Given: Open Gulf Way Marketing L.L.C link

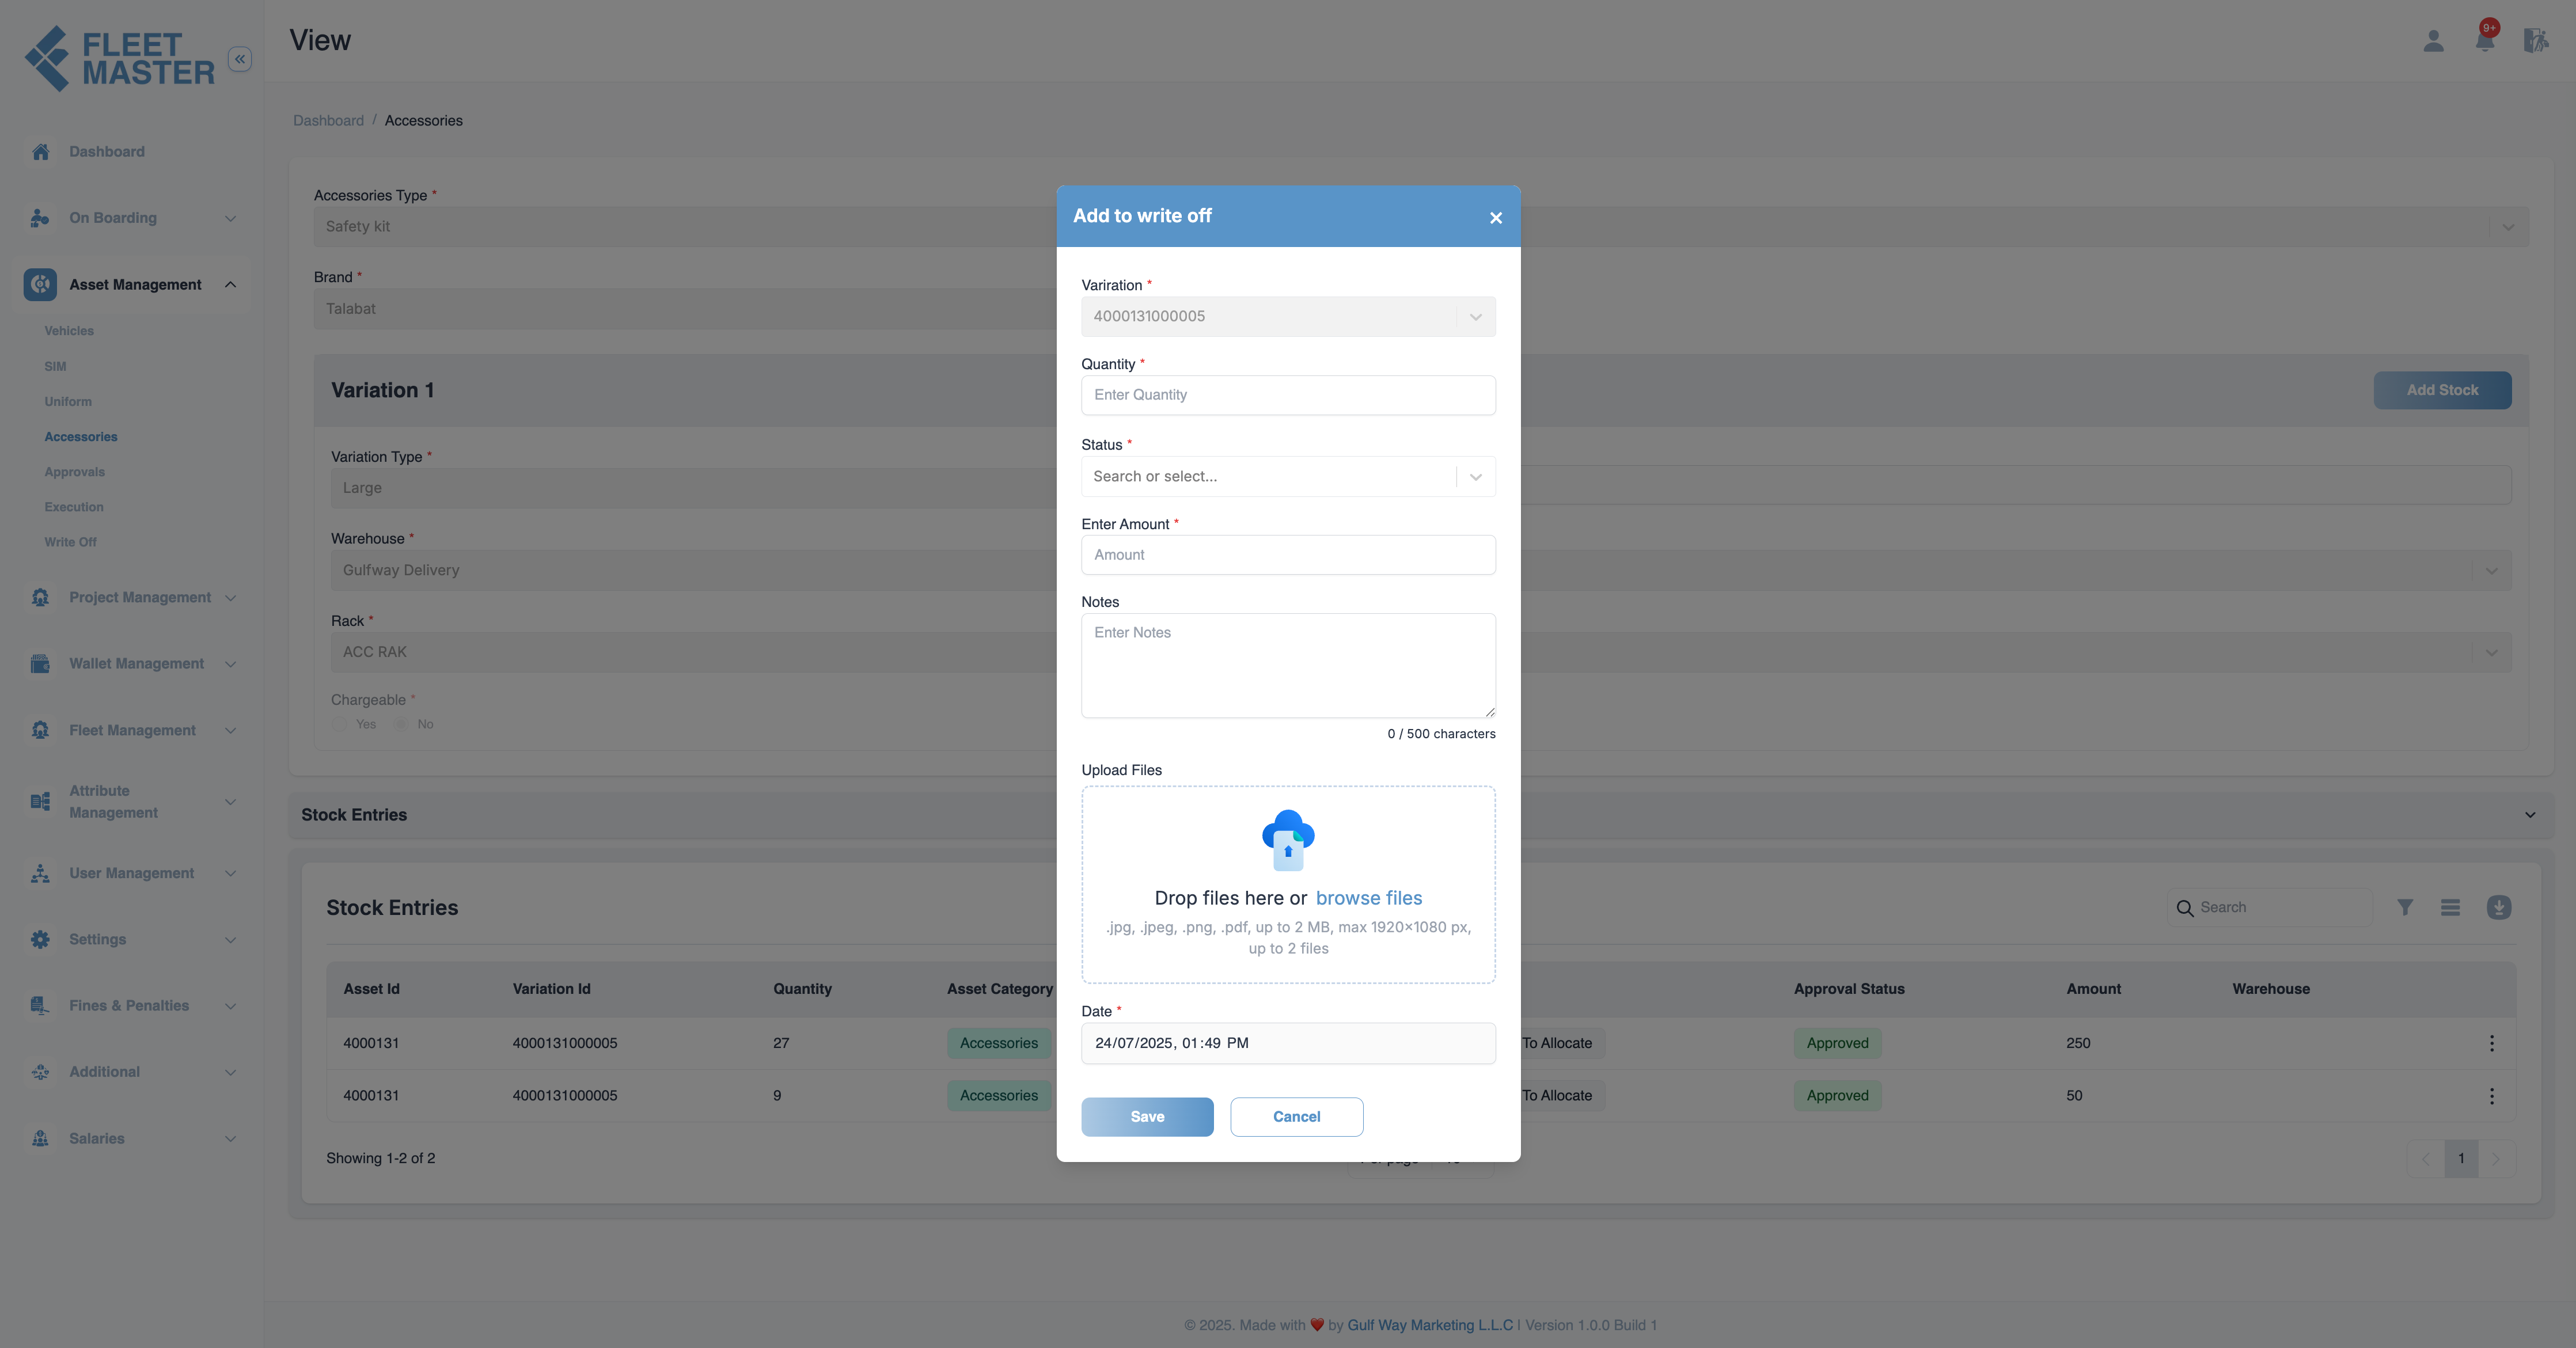Looking at the screenshot, I should coord(1430,1325).
